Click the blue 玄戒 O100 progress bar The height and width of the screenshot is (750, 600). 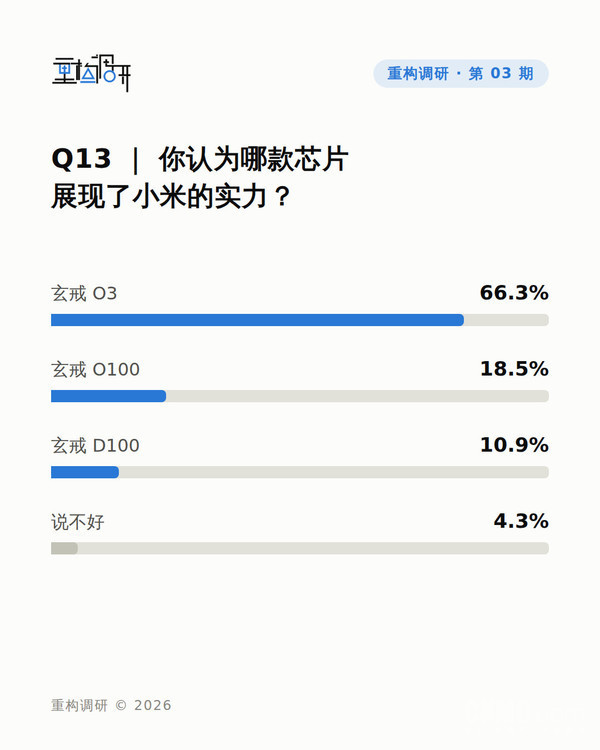109,396
